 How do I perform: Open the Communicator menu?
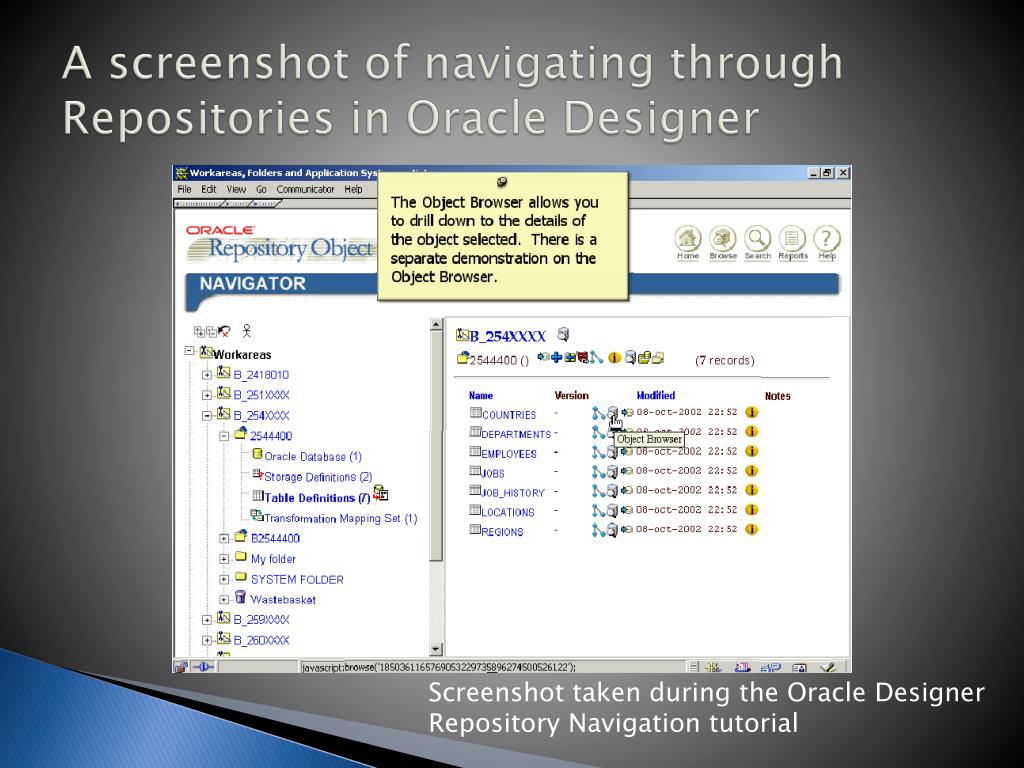(x=305, y=189)
